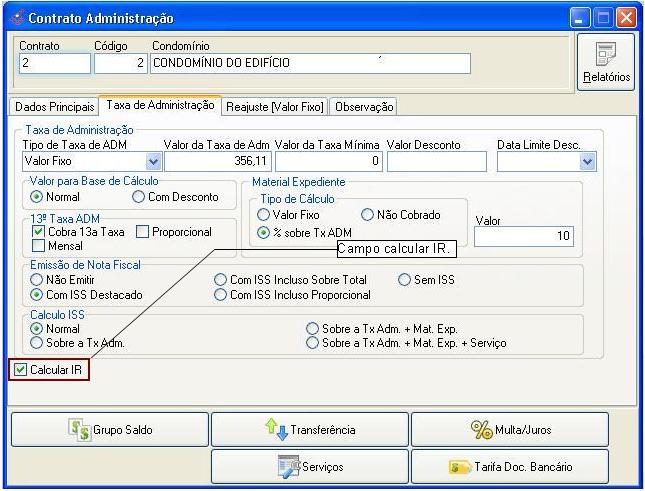This screenshot has height=491, width=645.
Task: Toggle the Calcular IR checkbox
Action: 21,370
